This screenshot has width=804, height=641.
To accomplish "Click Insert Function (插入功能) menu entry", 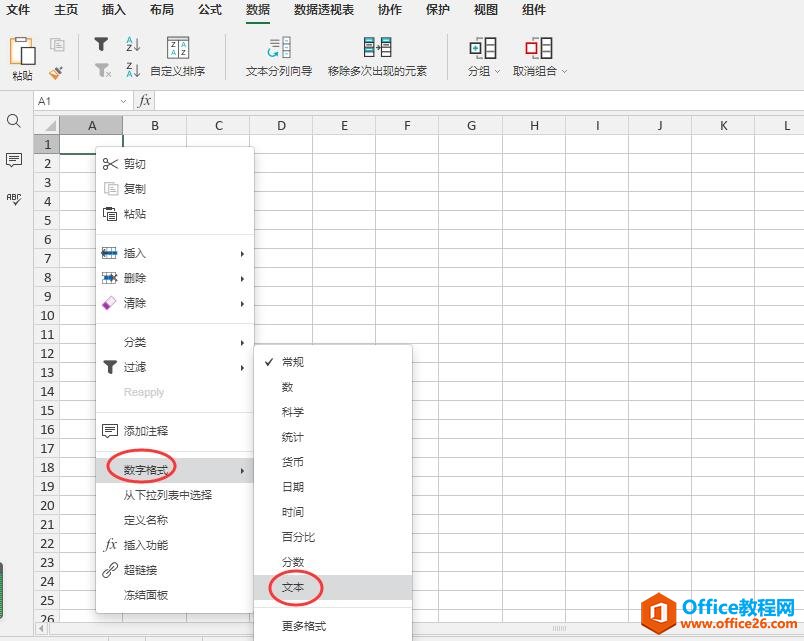I will point(175,545).
